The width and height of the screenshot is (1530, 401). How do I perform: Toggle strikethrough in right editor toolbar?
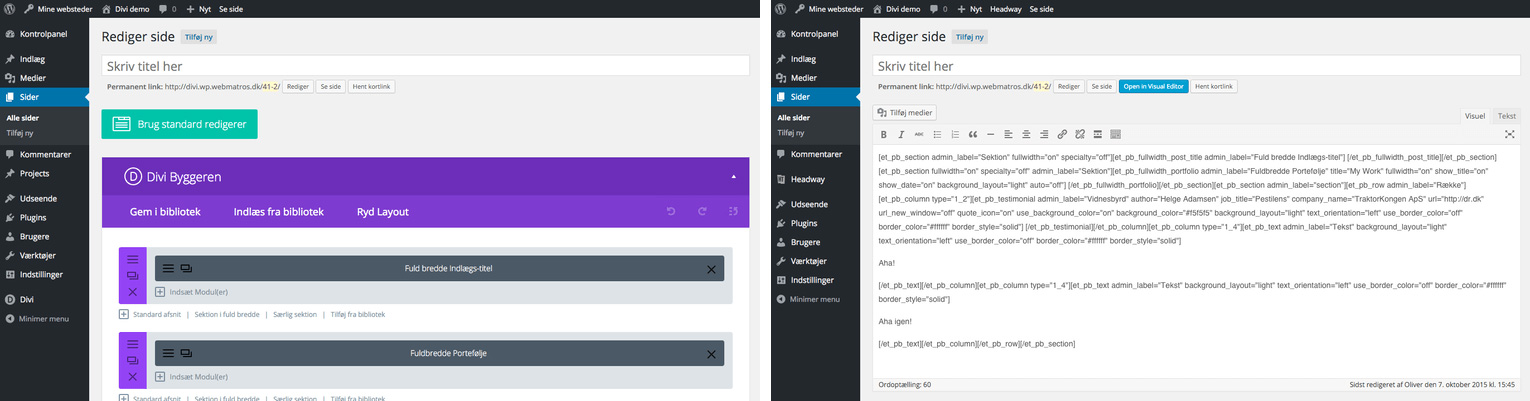919,134
